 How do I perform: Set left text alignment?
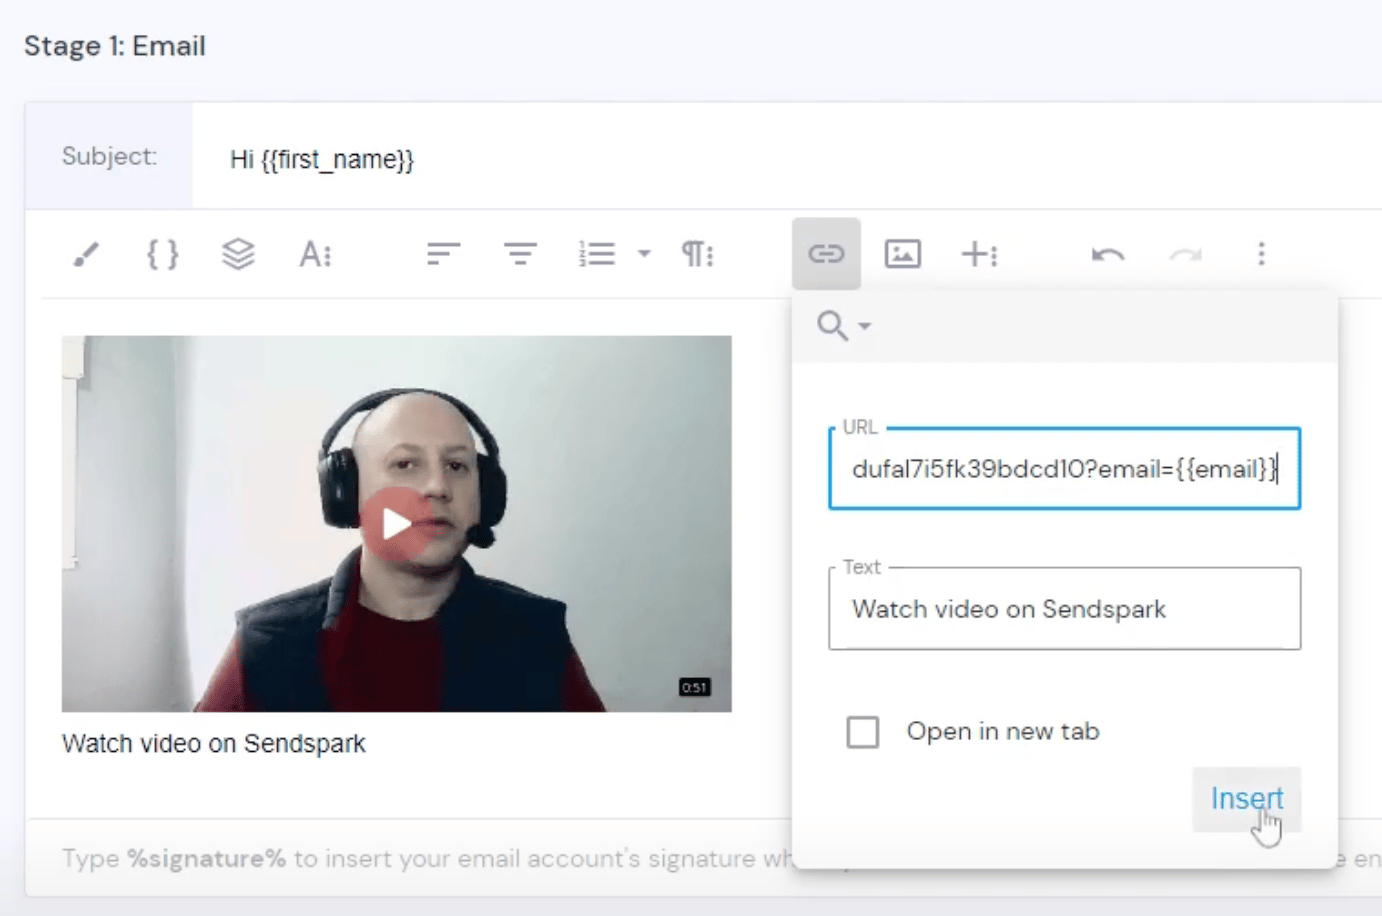pyautogui.click(x=443, y=254)
